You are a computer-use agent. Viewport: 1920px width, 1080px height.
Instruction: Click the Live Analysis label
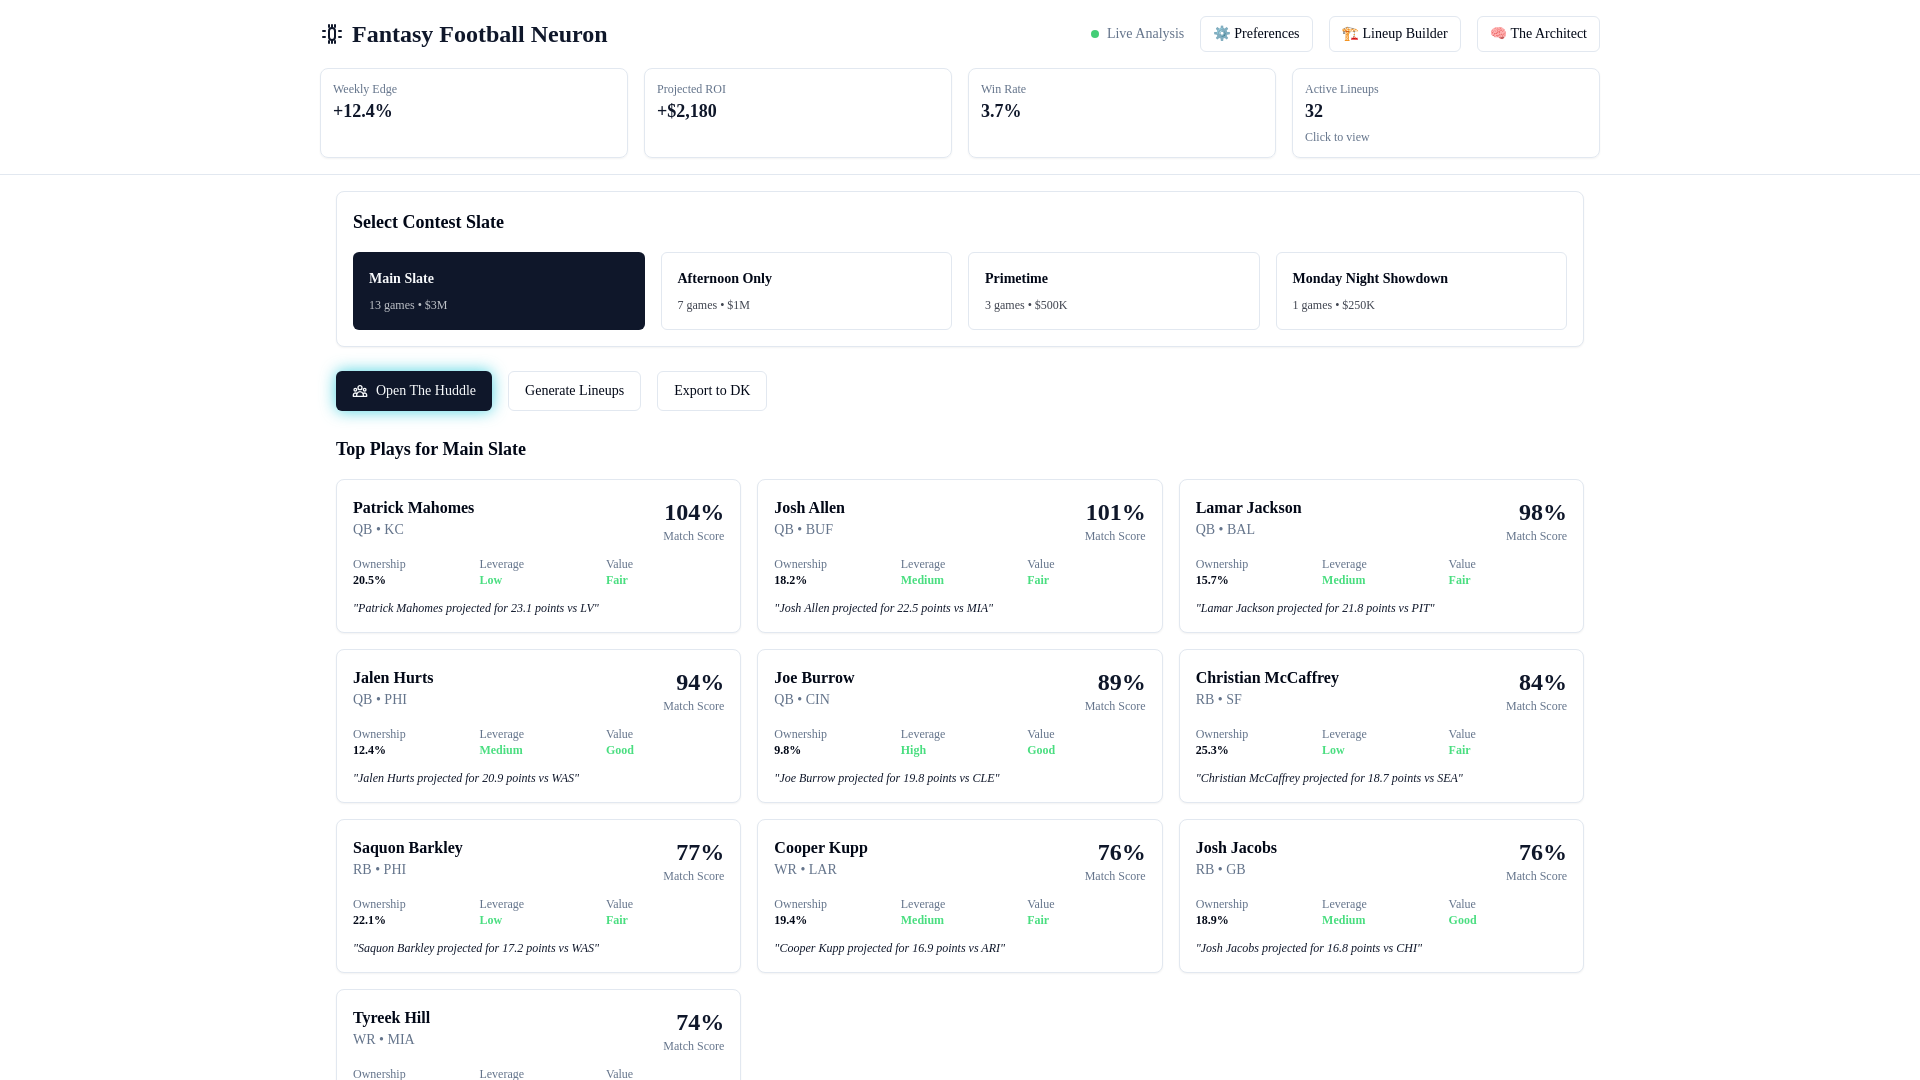(1145, 34)
